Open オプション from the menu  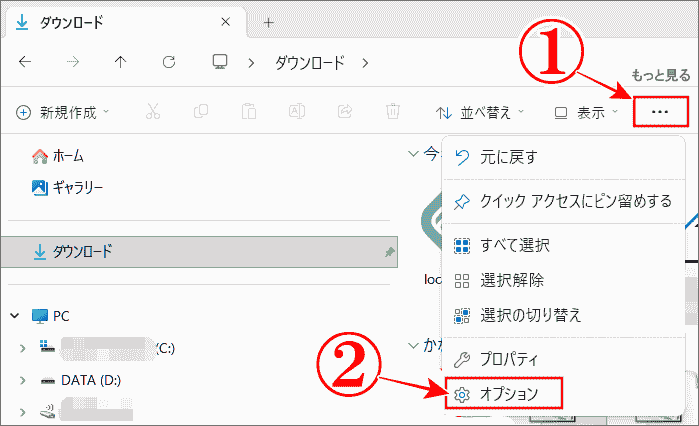tap(504, 394)
